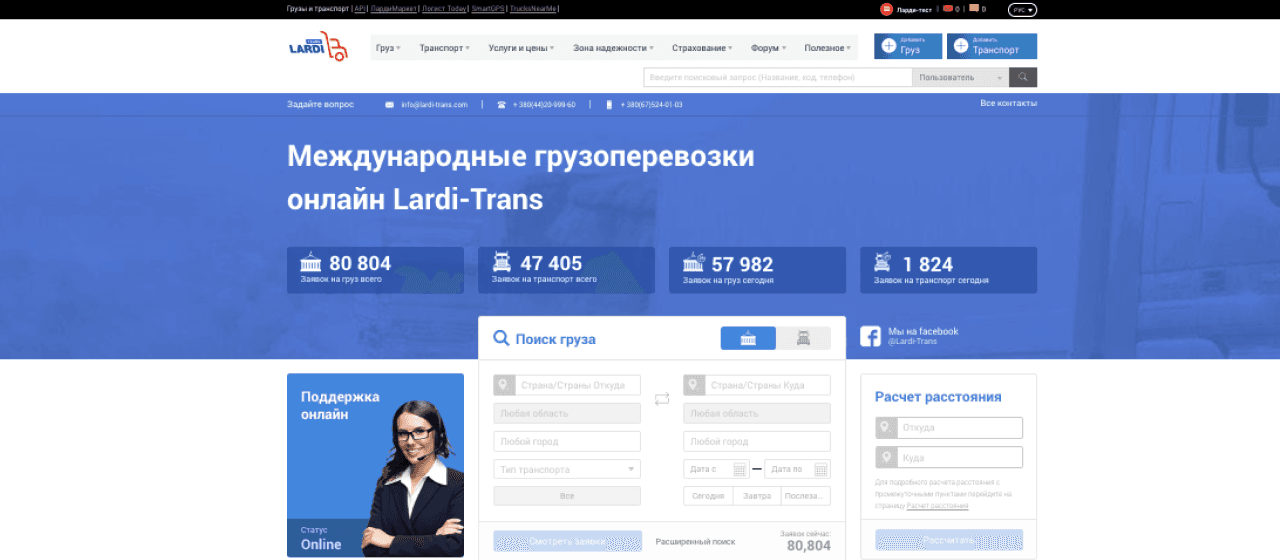Click the Facebook icon
Image resolution: width=1280 pixels, height=560 pixels.
pyautogui.click(x=870, y=336)
